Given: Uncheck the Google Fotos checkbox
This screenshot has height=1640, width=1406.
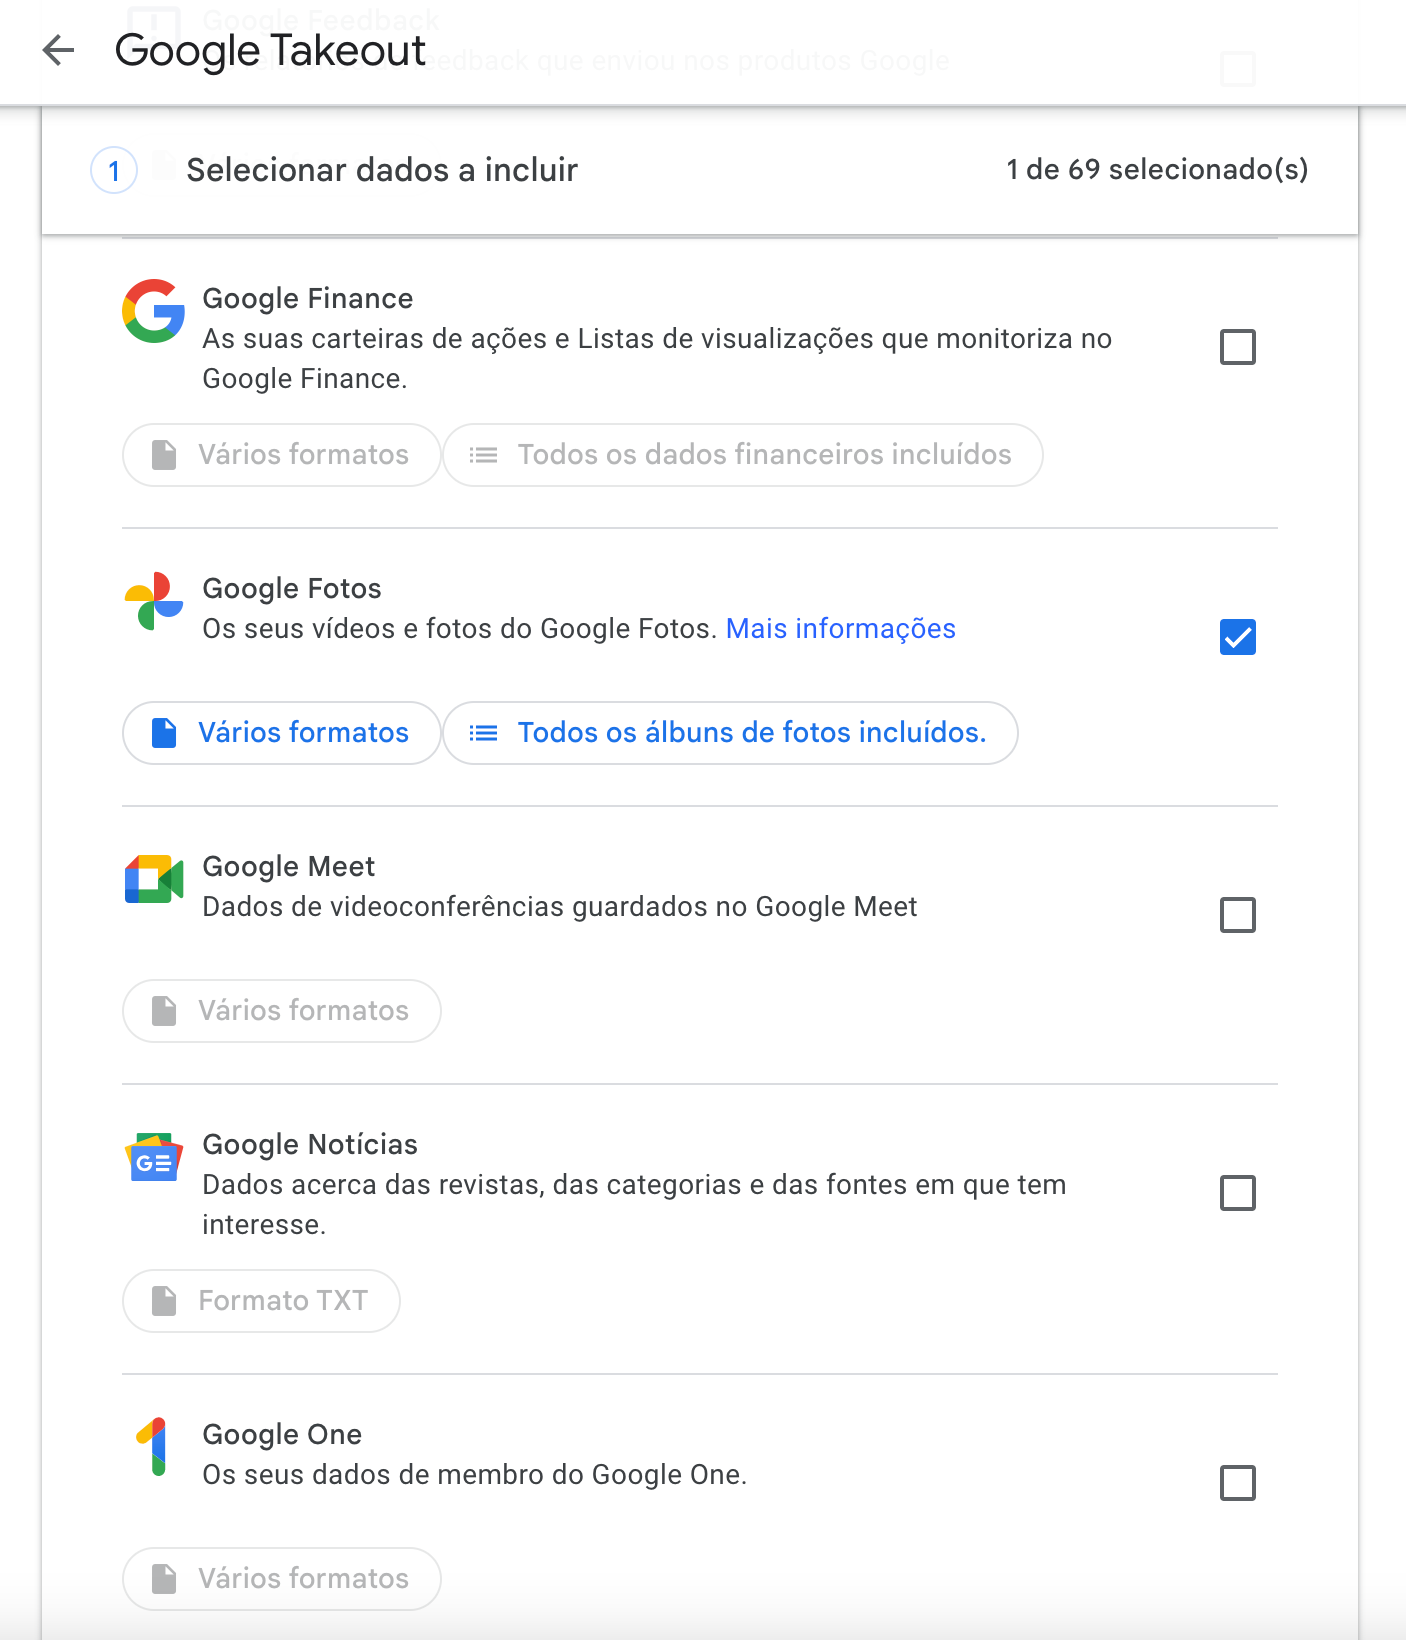Looking at the screenshot, I should (1238, 637).
